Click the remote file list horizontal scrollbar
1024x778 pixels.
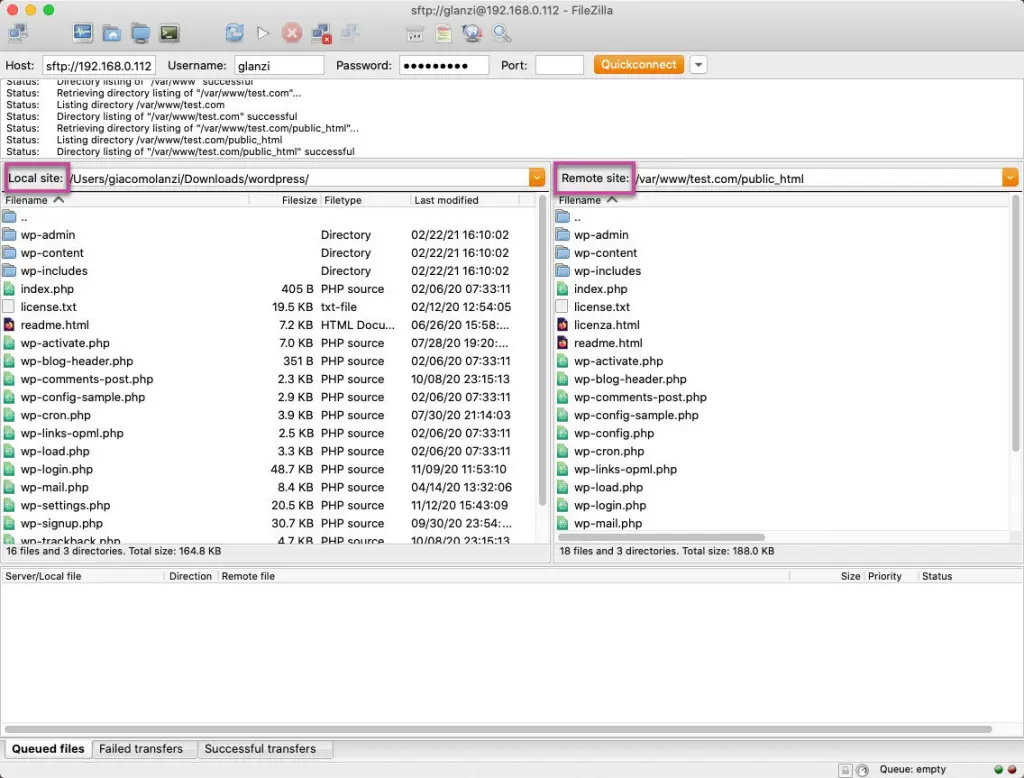point(661,537)
